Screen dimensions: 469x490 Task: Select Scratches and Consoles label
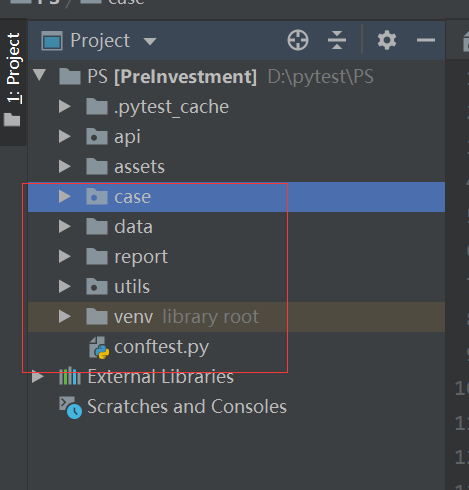(x=187, y=407)
